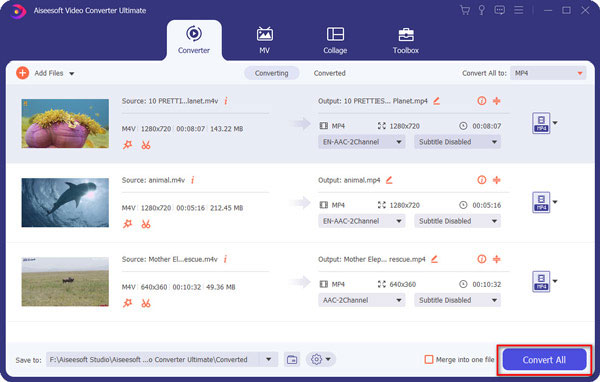Expand the Save to path dropdown

tap(269, 359)
